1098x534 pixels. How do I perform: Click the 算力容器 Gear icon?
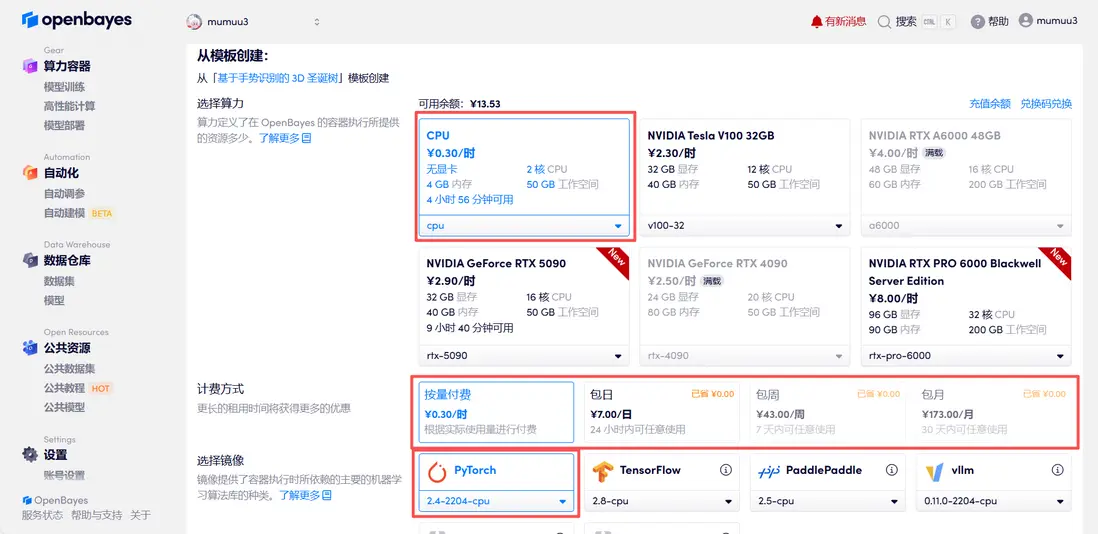(x=29, y=66)
